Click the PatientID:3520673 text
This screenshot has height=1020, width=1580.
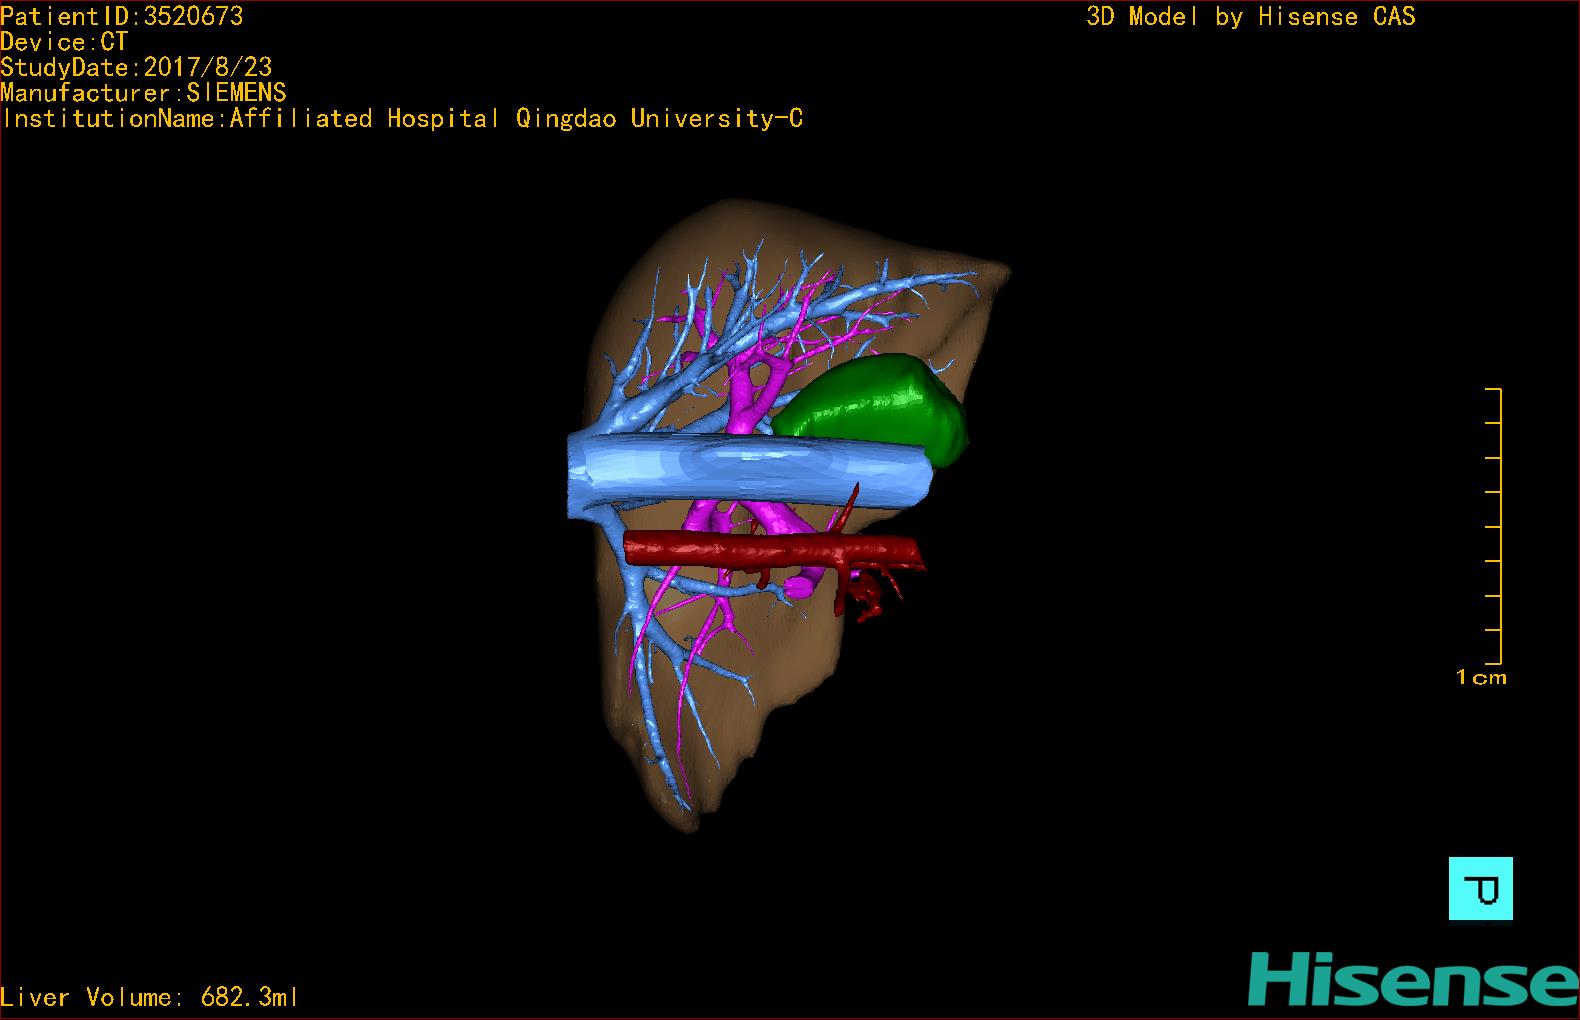[121, 16]
